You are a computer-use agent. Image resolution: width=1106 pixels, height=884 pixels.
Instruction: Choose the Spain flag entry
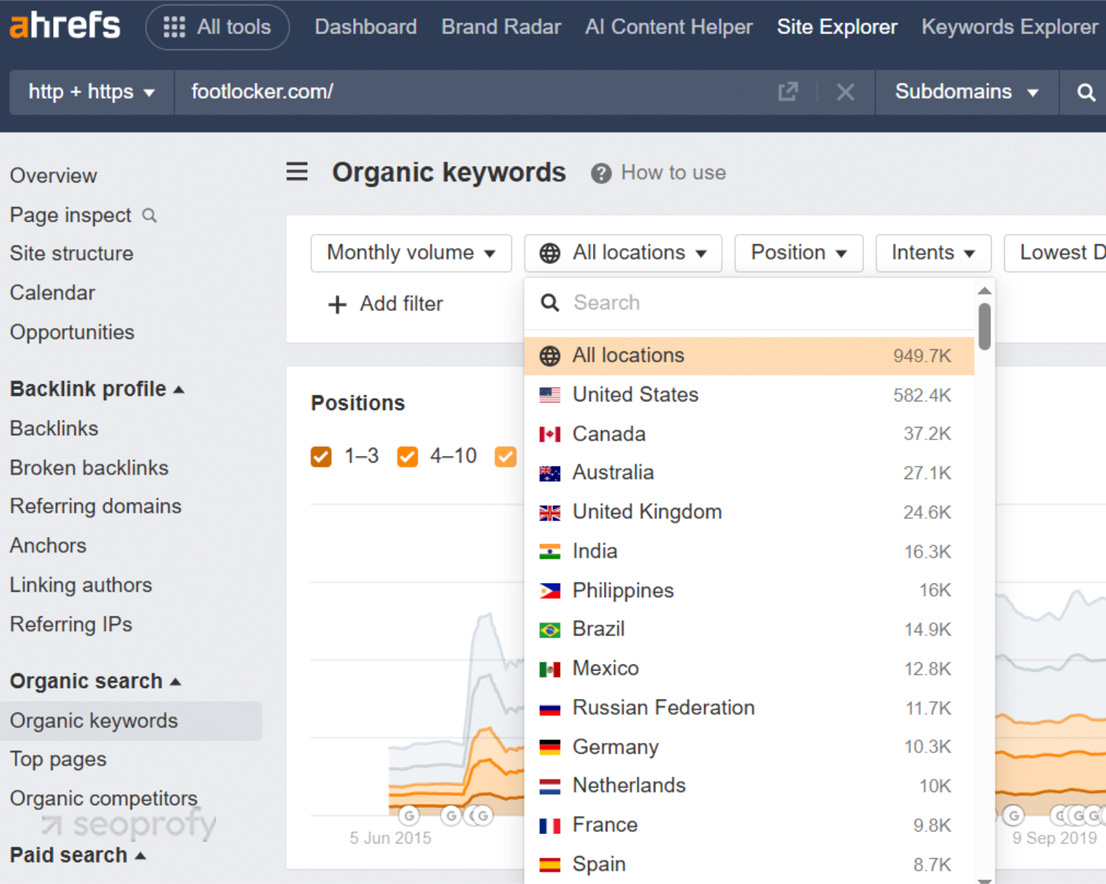click(749, 864)
